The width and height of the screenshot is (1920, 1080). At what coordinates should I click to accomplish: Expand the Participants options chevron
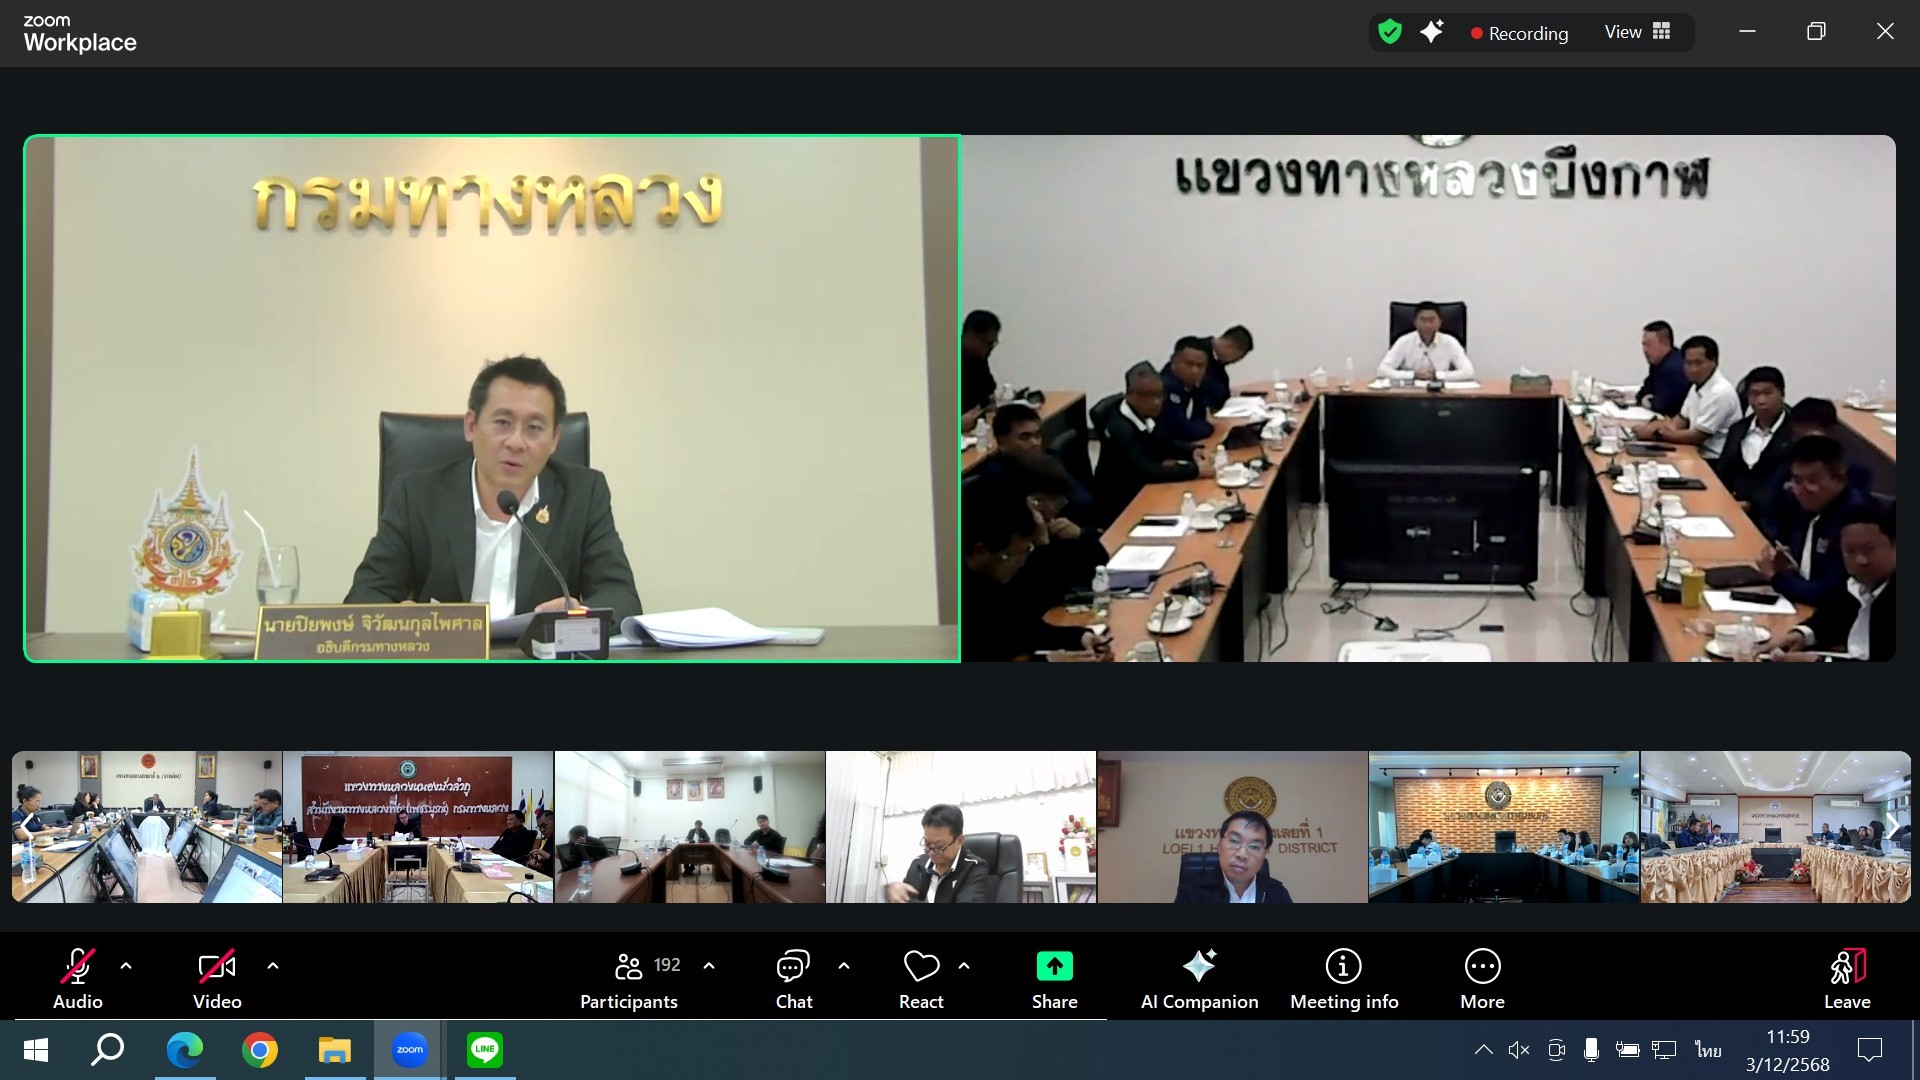pos(709,966)
